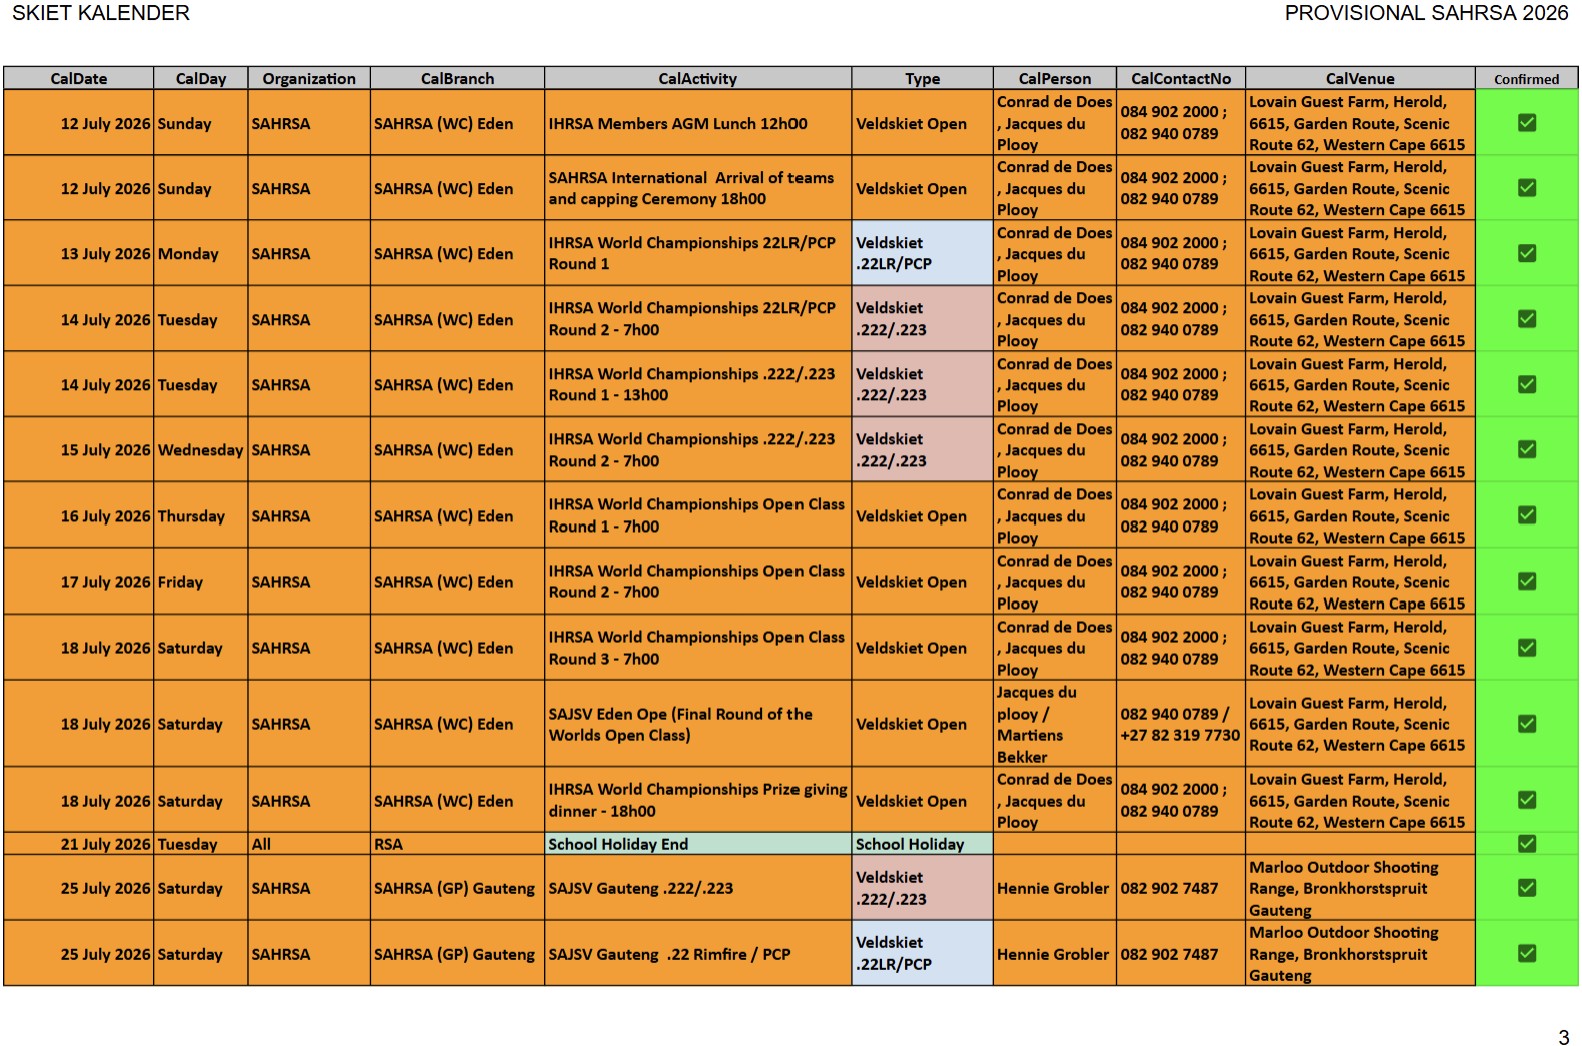Viewport: 1582px width, 1046px height.
Task: Select the CalContactNo column header
Action: [x=1180, y=79]
